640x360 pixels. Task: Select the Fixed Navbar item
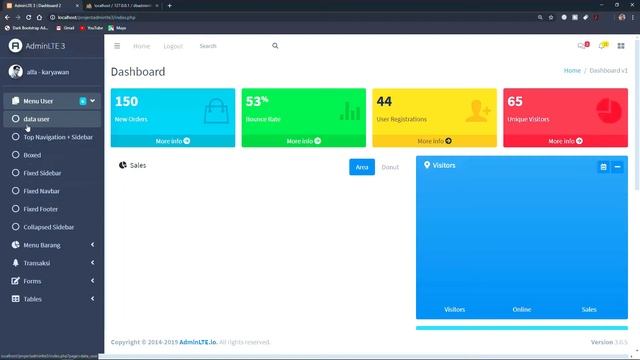pyautogui.click(x=52, y=191)
